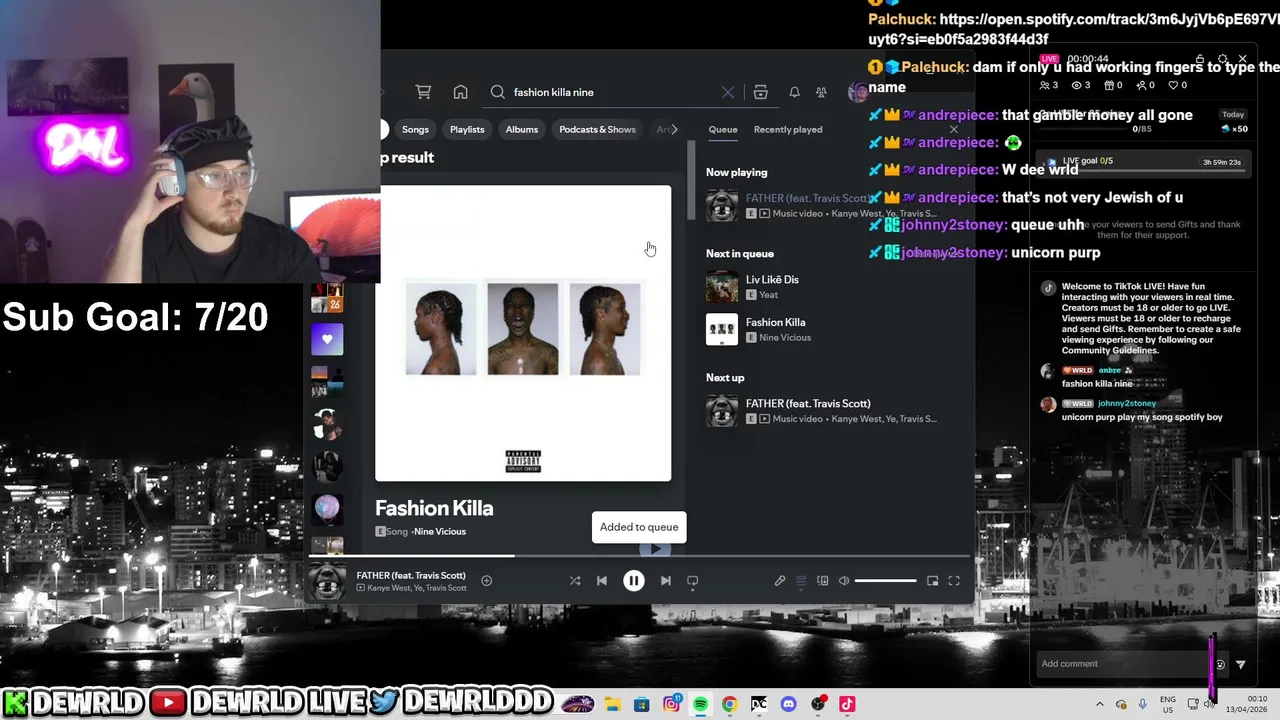Click the now playing bar album art
The image size is (1280, 720).
pyautogui.click(x=326, y=581)
